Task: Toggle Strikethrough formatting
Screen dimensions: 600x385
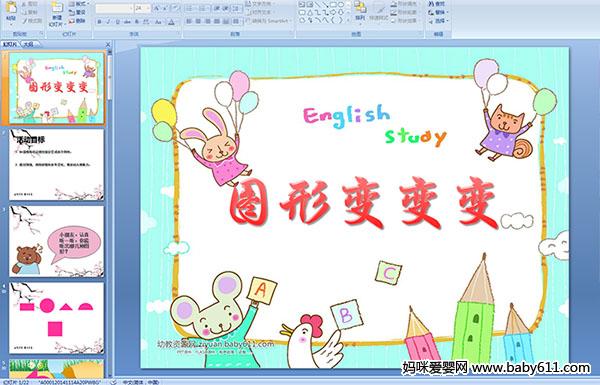Action: point(127,22)
